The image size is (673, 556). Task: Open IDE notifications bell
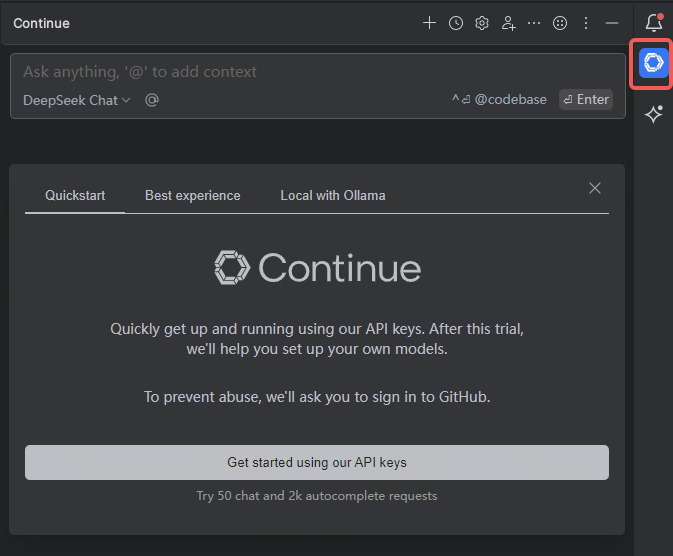(654, 22)
